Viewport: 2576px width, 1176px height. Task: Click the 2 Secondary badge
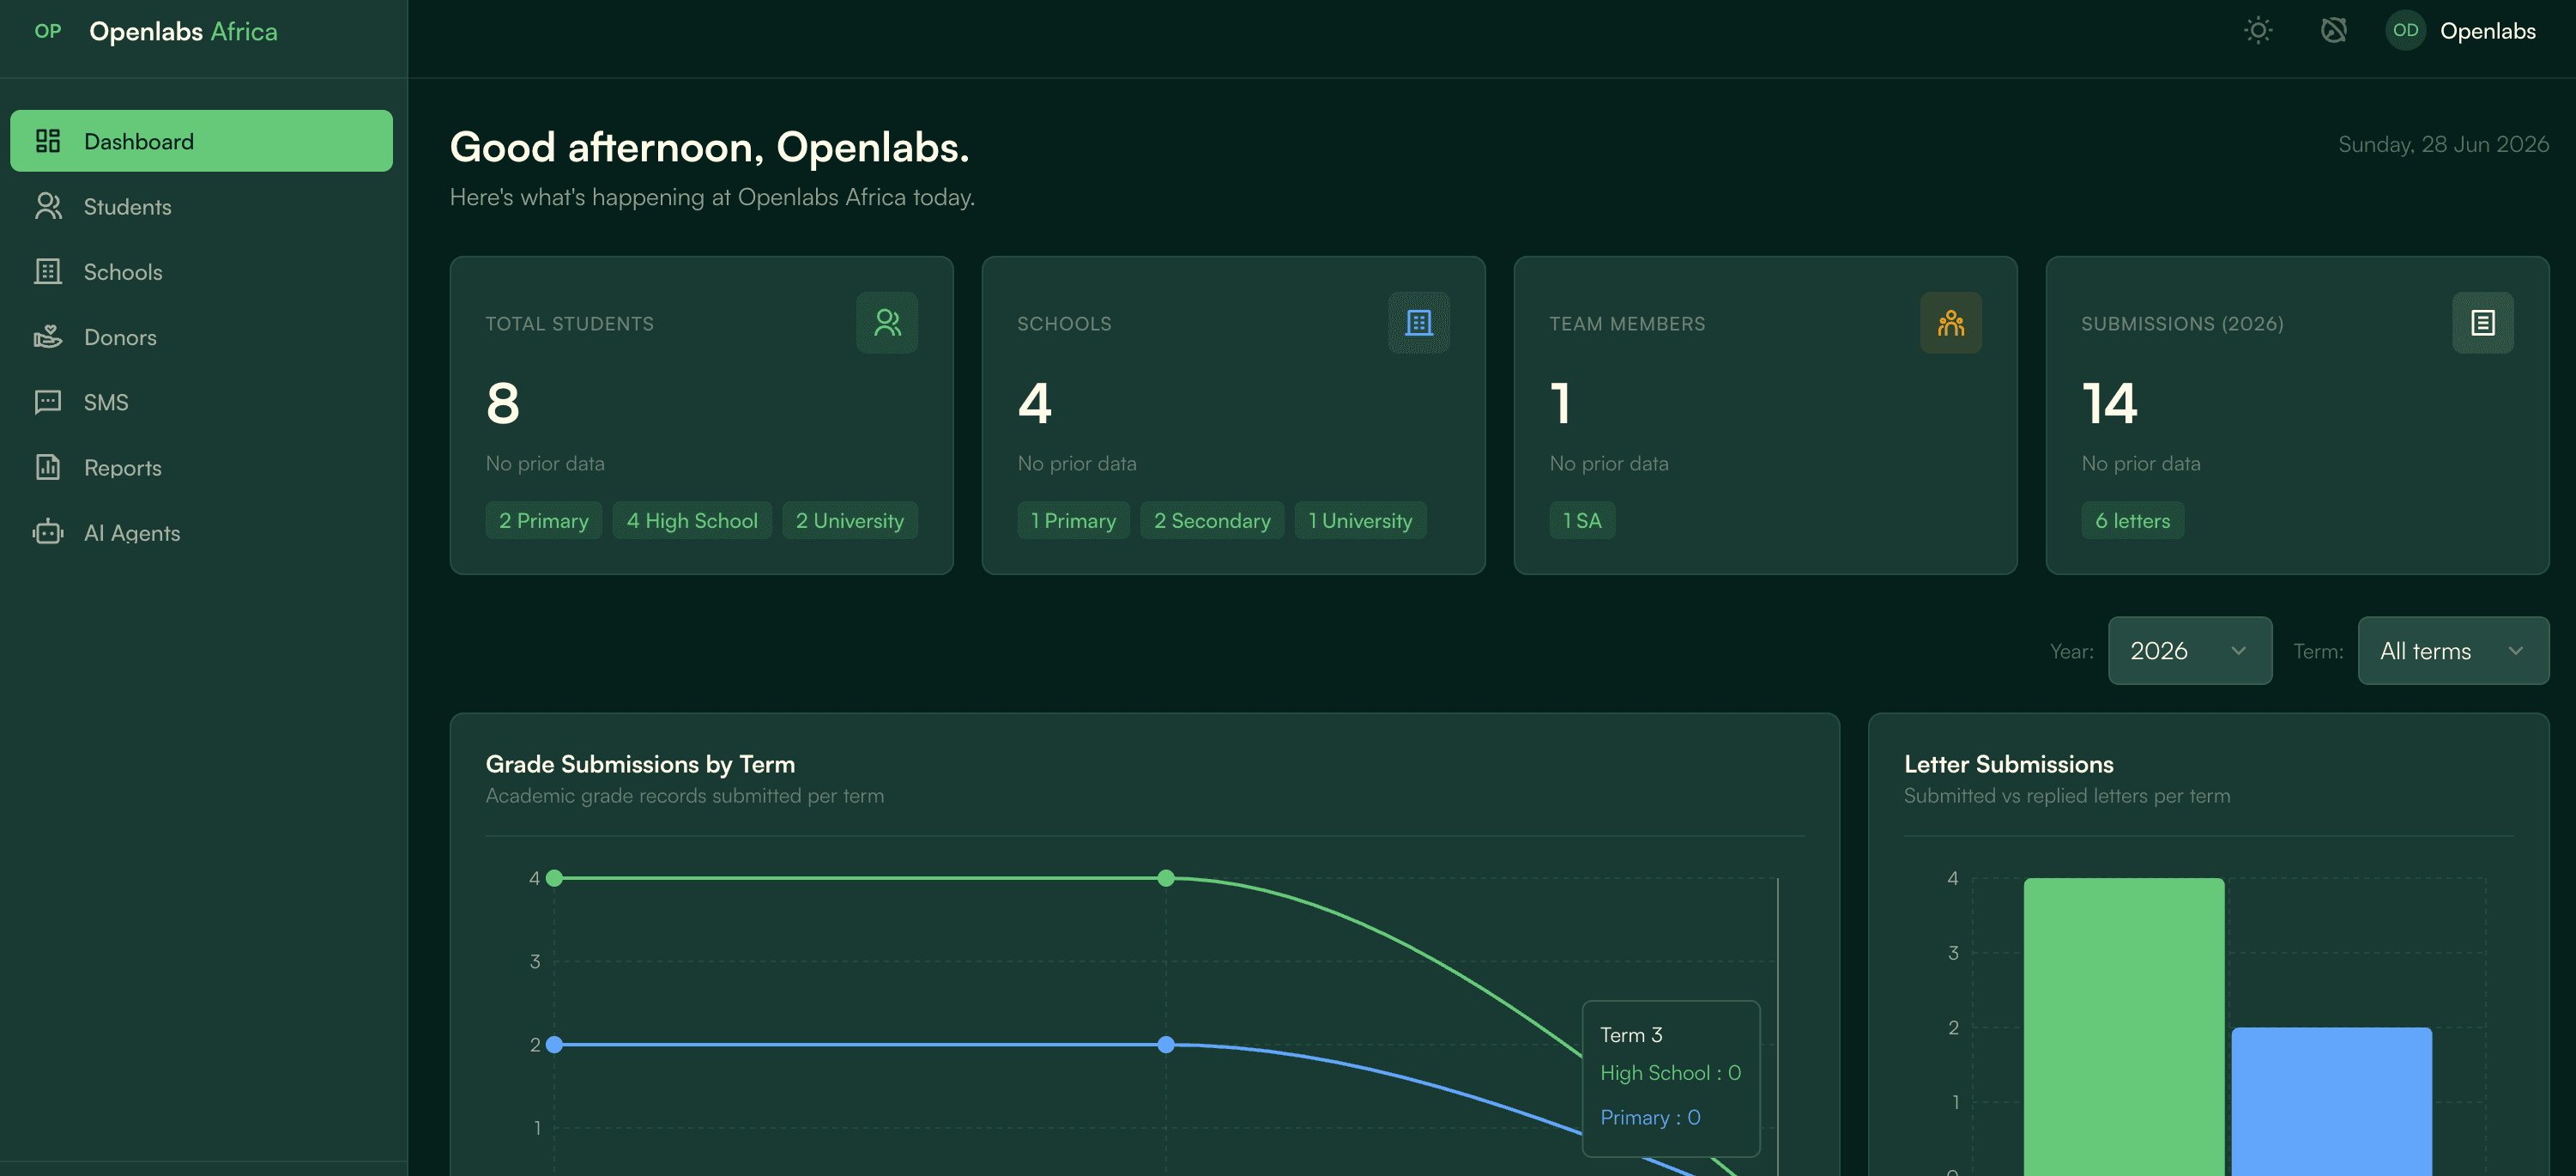1212,520
